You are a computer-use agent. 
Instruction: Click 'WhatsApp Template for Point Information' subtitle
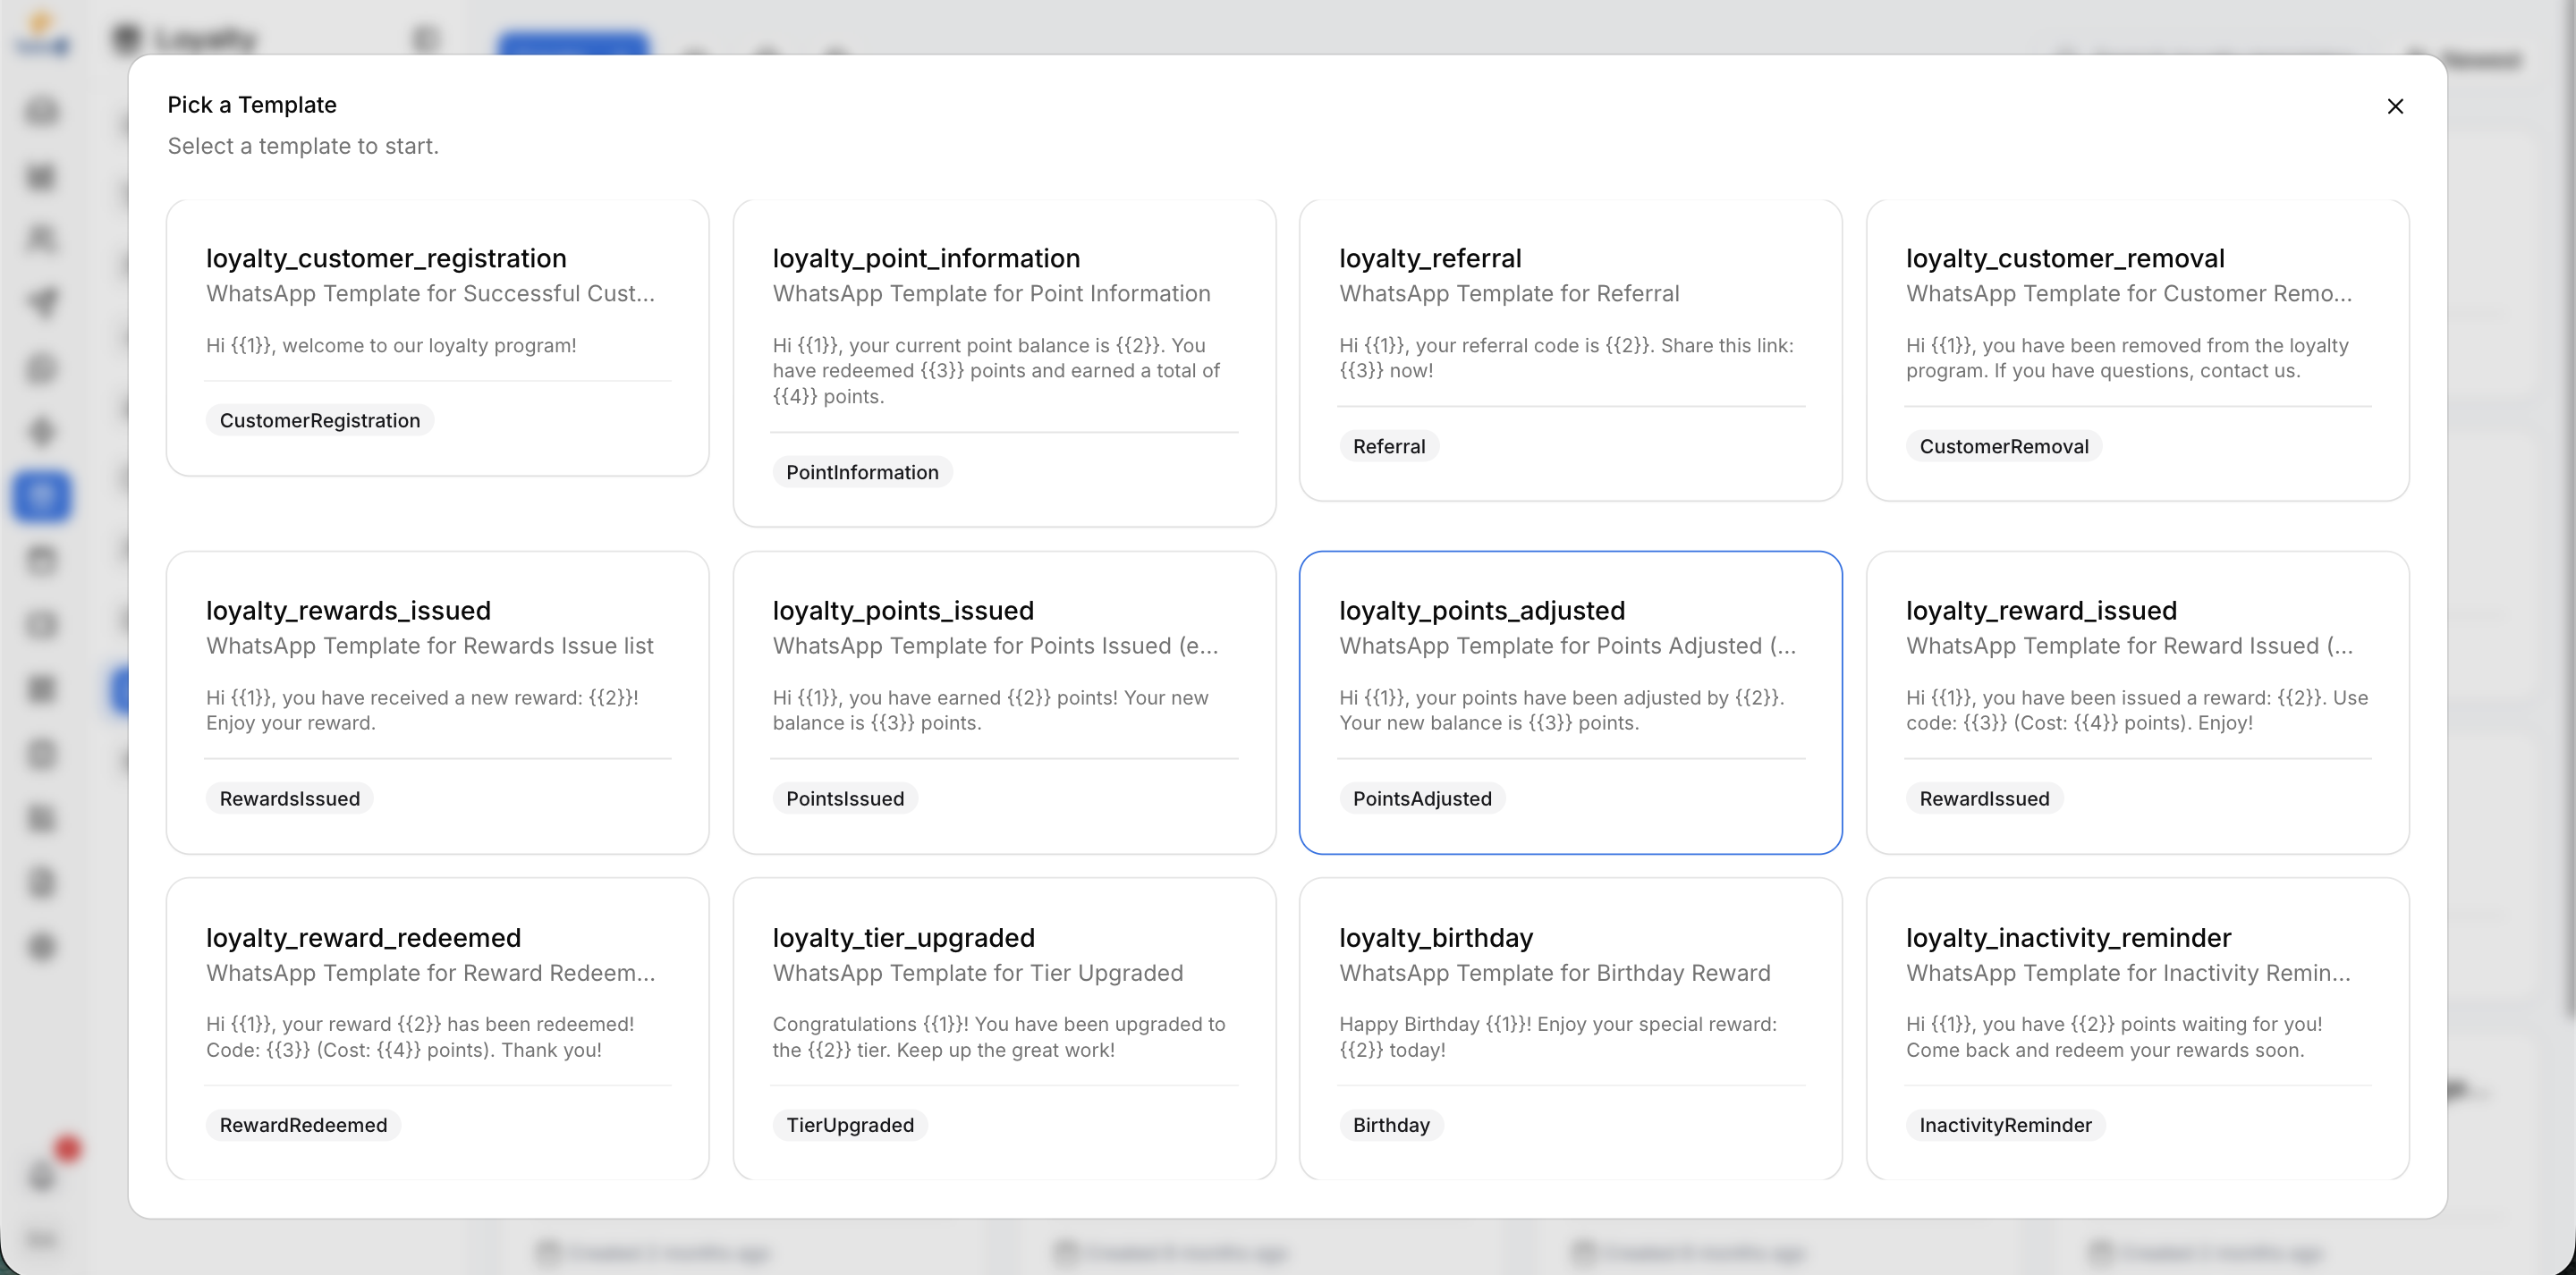pos(991,294)
